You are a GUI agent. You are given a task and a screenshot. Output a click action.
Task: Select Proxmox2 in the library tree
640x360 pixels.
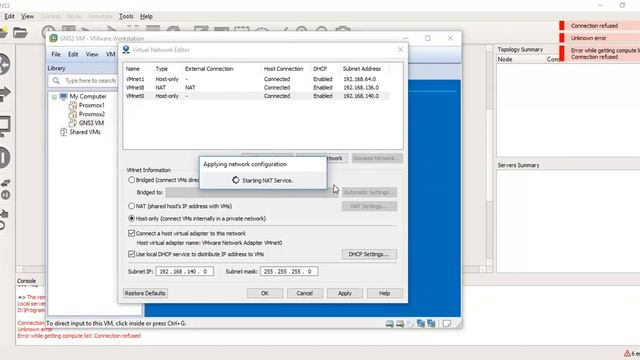(91, 114)
